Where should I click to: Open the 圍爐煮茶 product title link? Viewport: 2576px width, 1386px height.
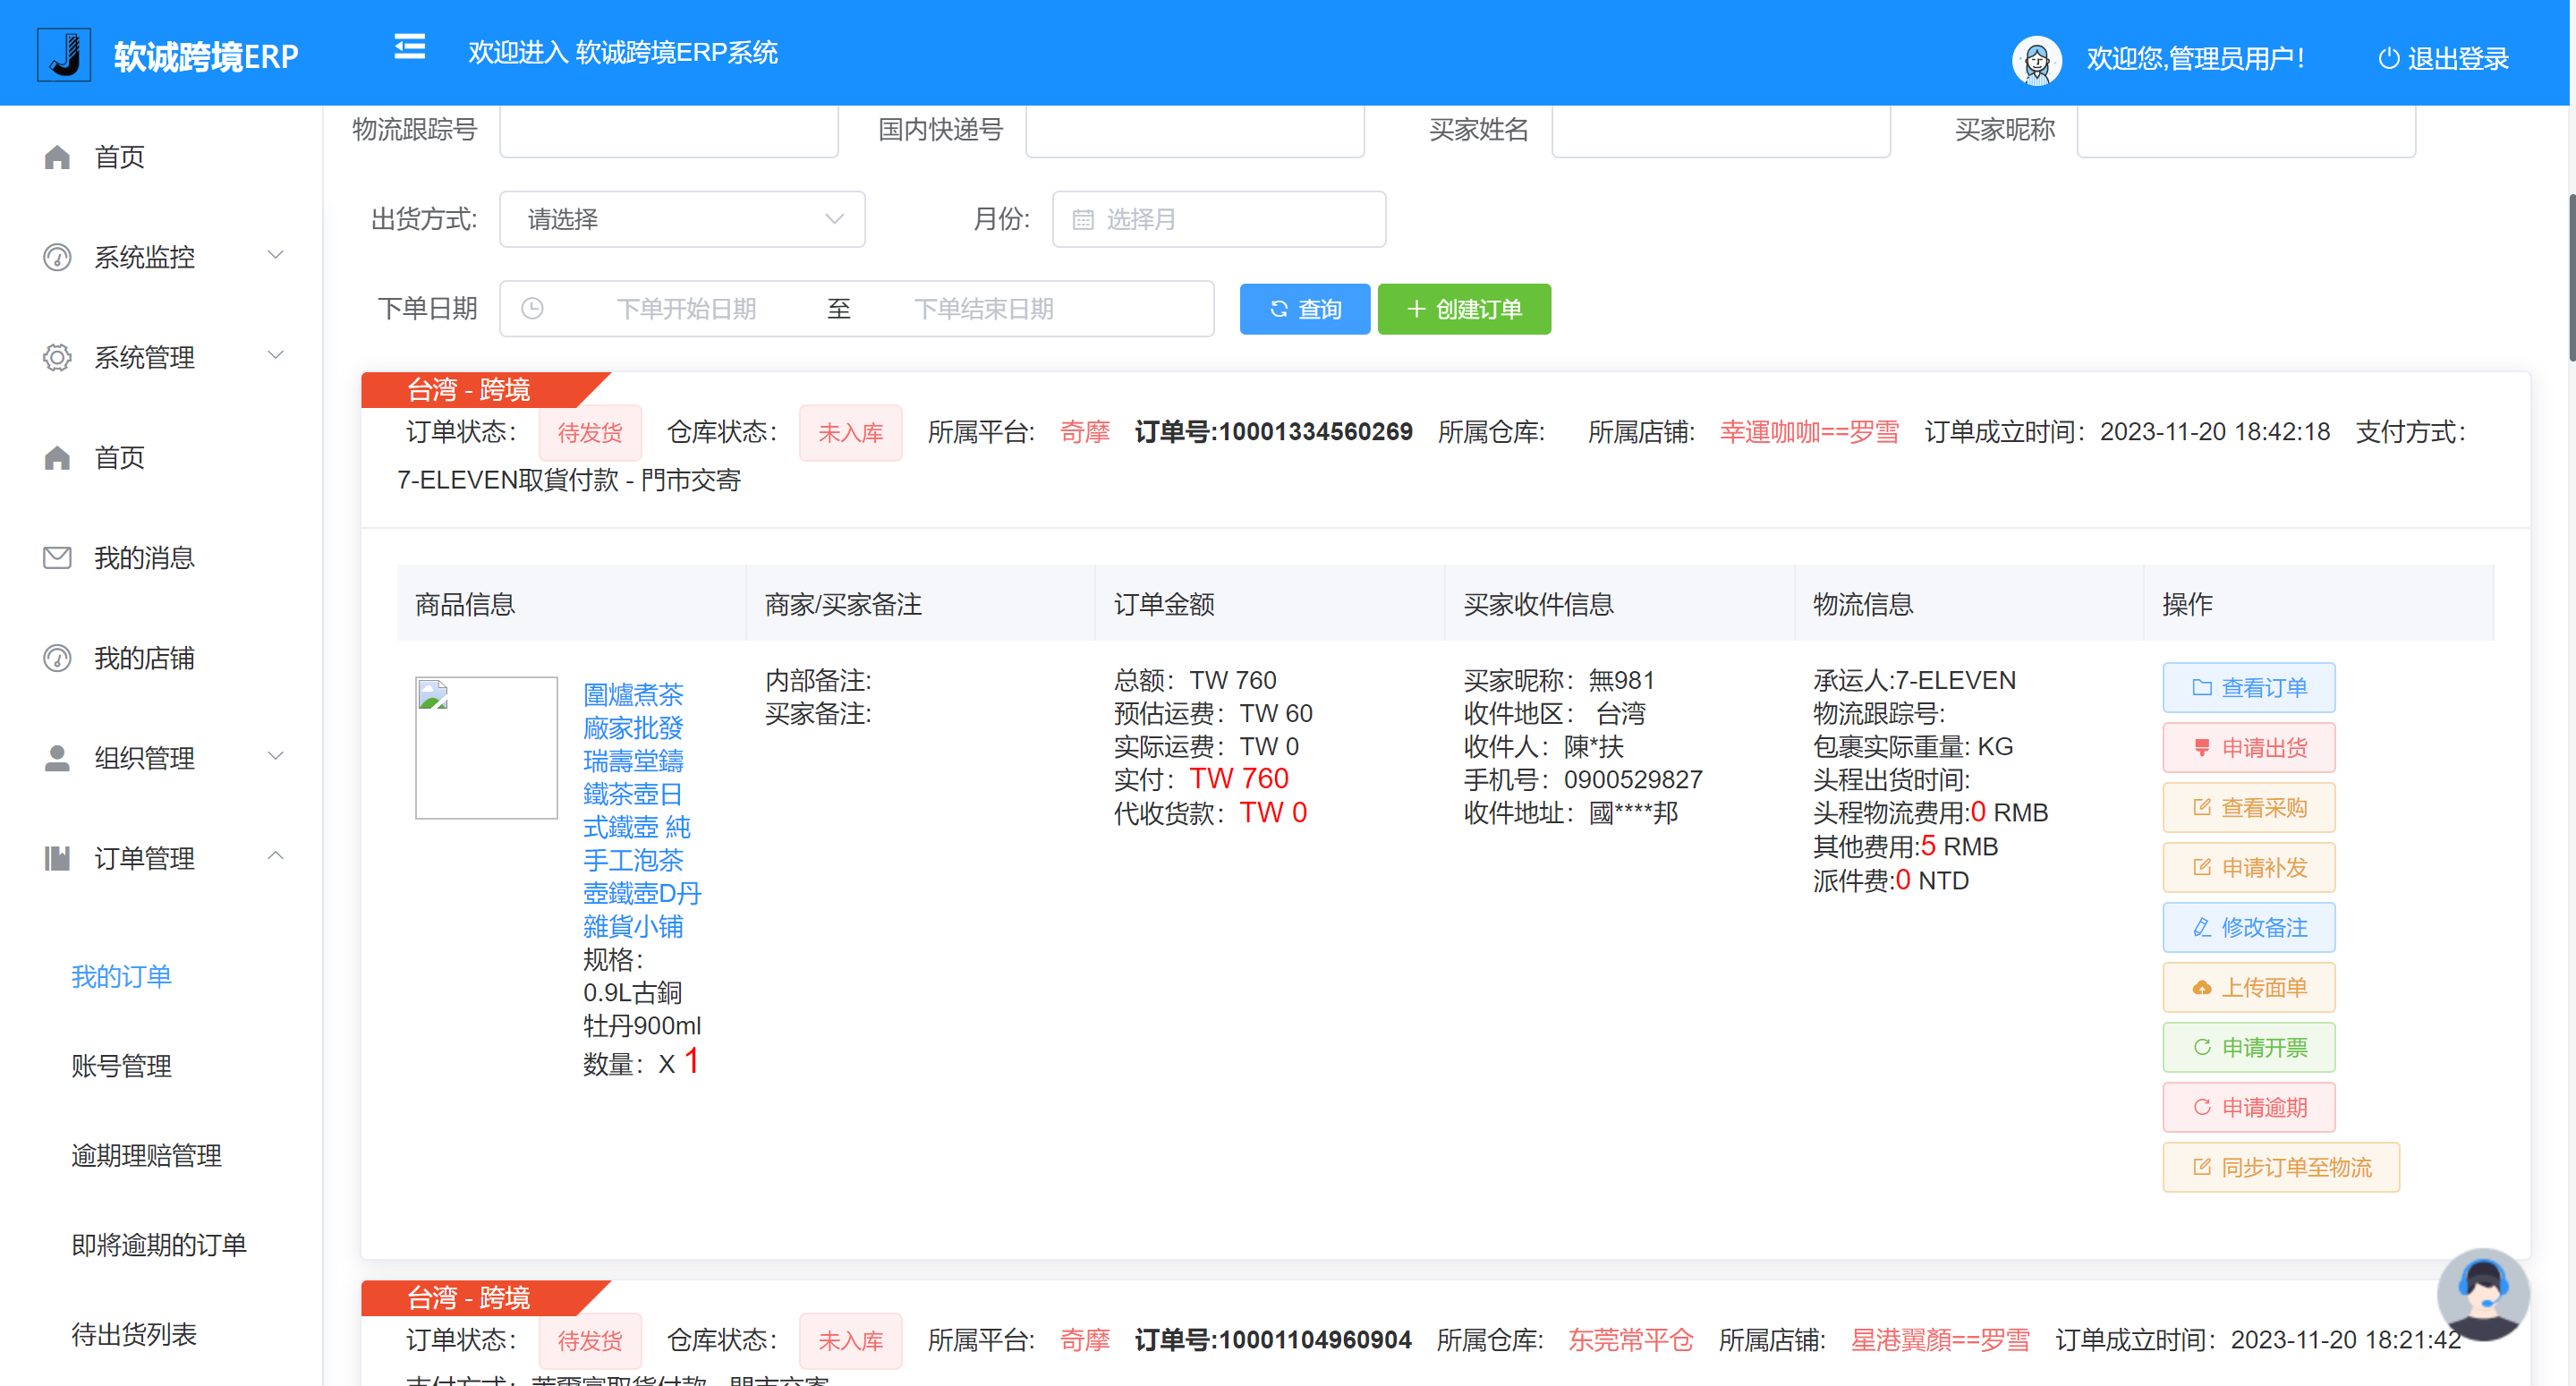(x=642, y=810)
